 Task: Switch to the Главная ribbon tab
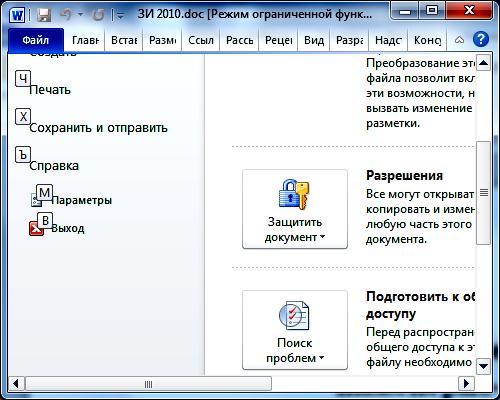(x=85, y=40)
